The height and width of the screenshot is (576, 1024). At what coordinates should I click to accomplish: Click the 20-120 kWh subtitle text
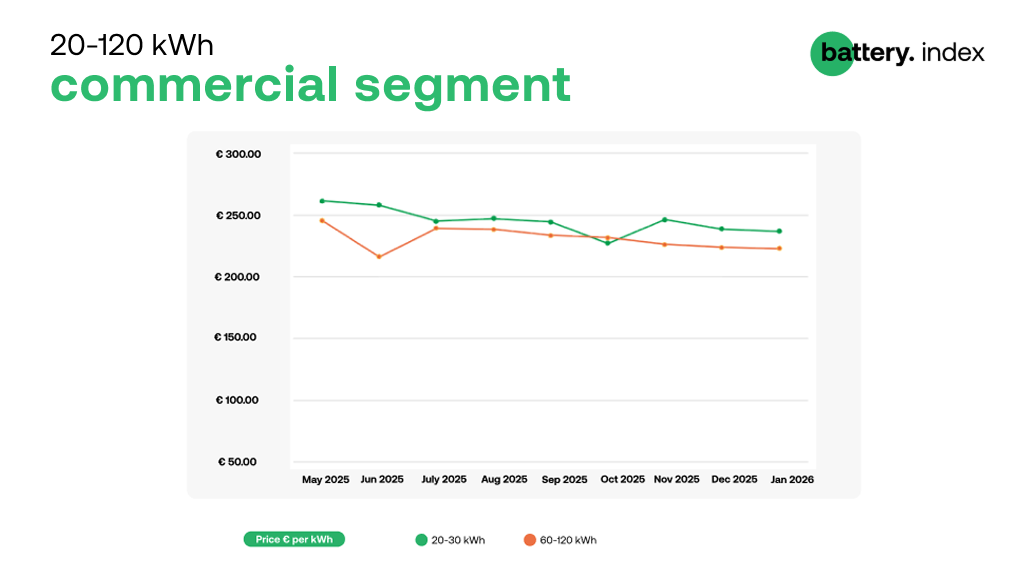point(132,45)
